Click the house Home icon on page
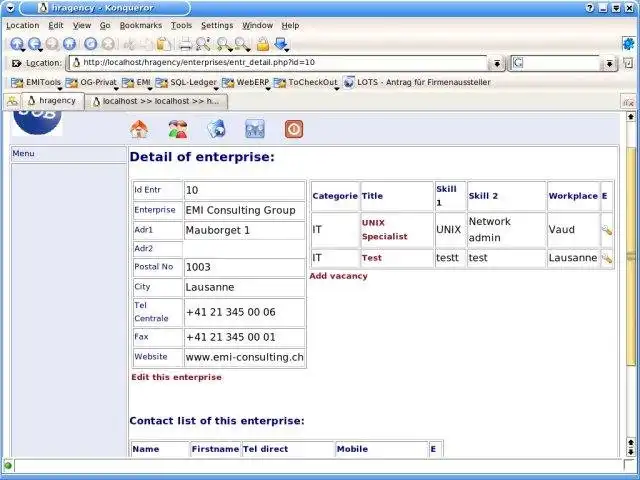The image size is (640, 480). [139, 129]
